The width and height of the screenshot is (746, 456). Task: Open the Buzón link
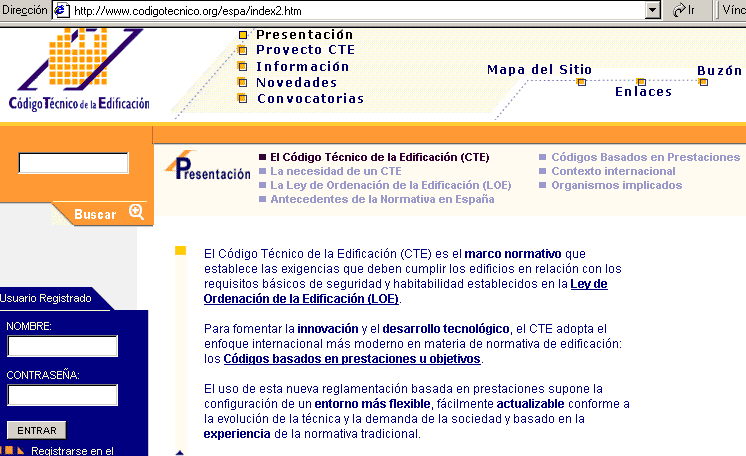[719, 71]
